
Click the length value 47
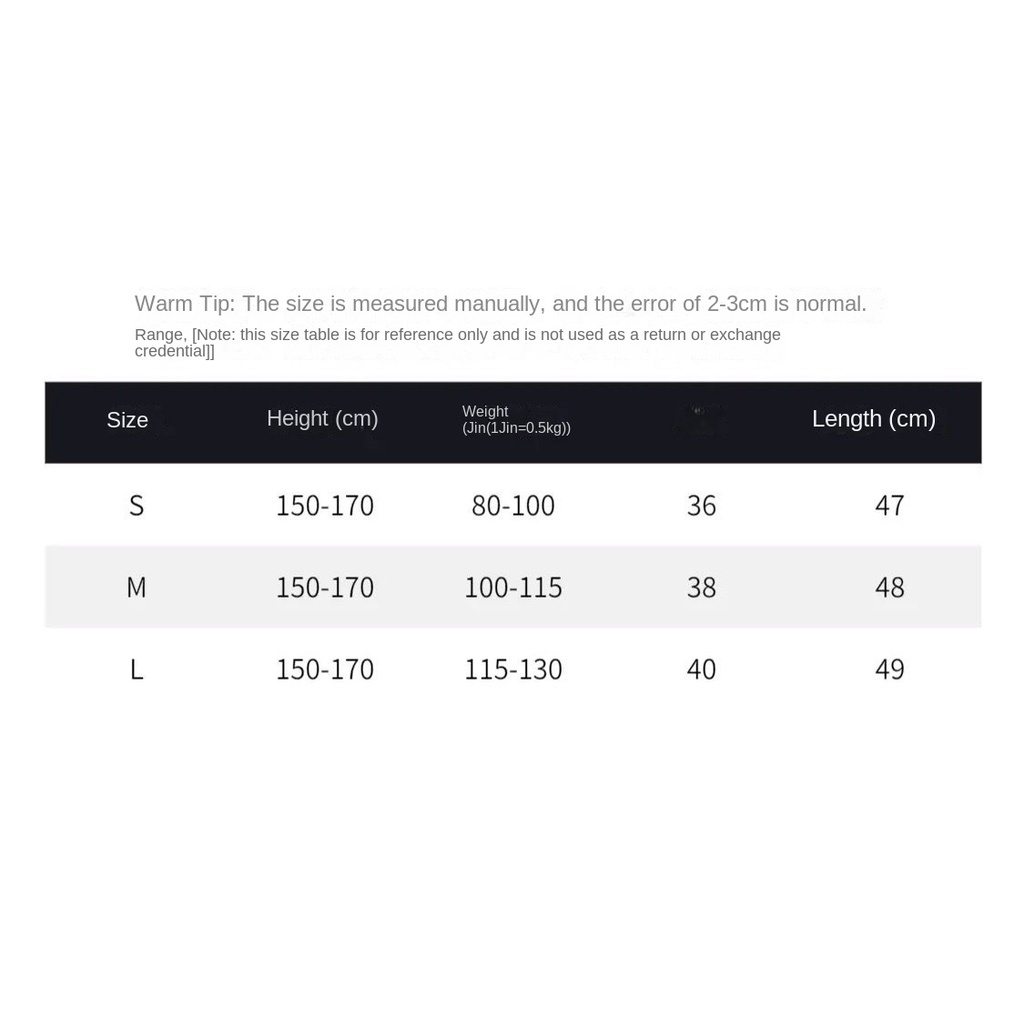tap(889, 505)
